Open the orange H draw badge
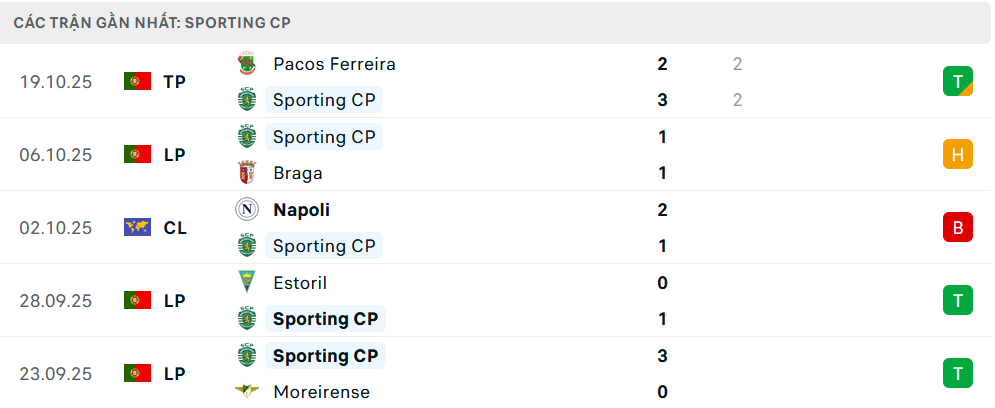The width and height of the screenshot is (995, 408). click(x=957, y=154)
